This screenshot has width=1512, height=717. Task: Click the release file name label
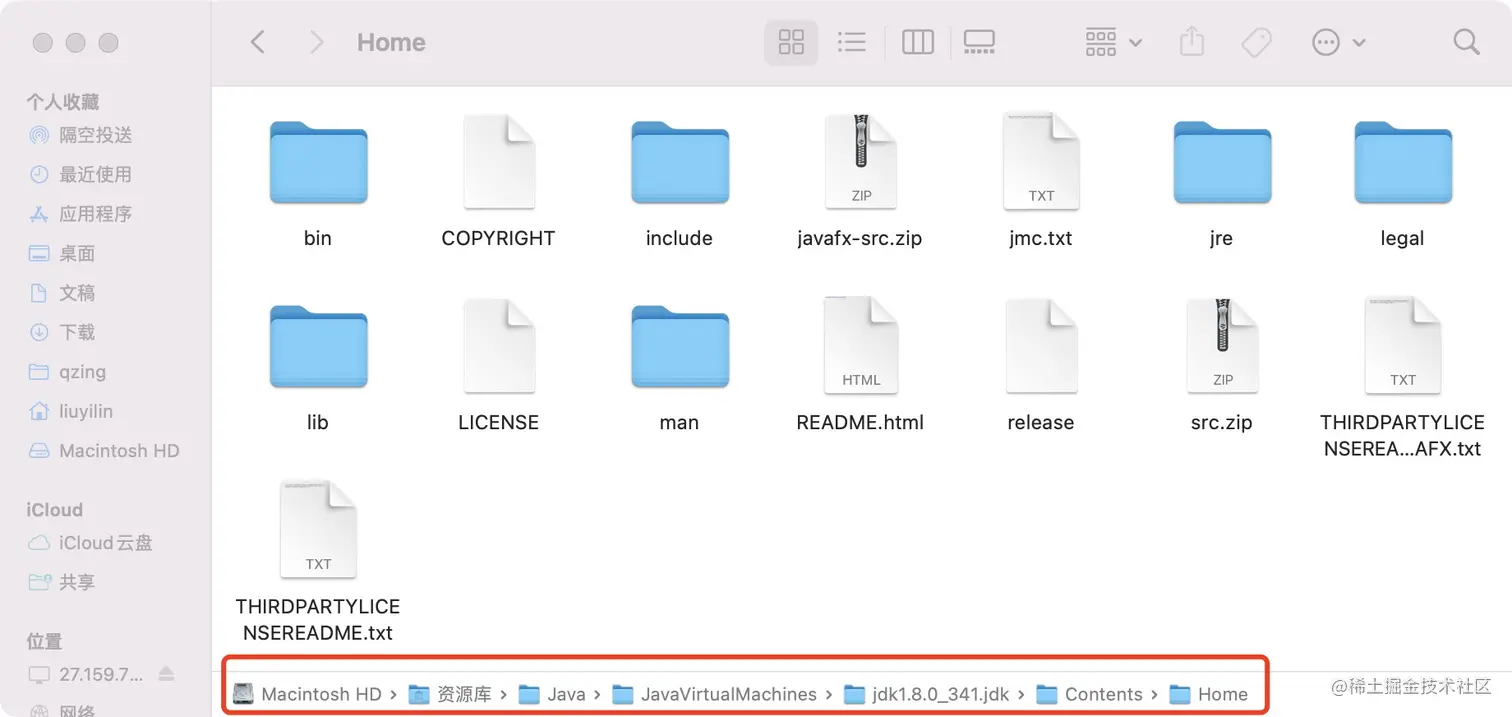pos(1041,422)
